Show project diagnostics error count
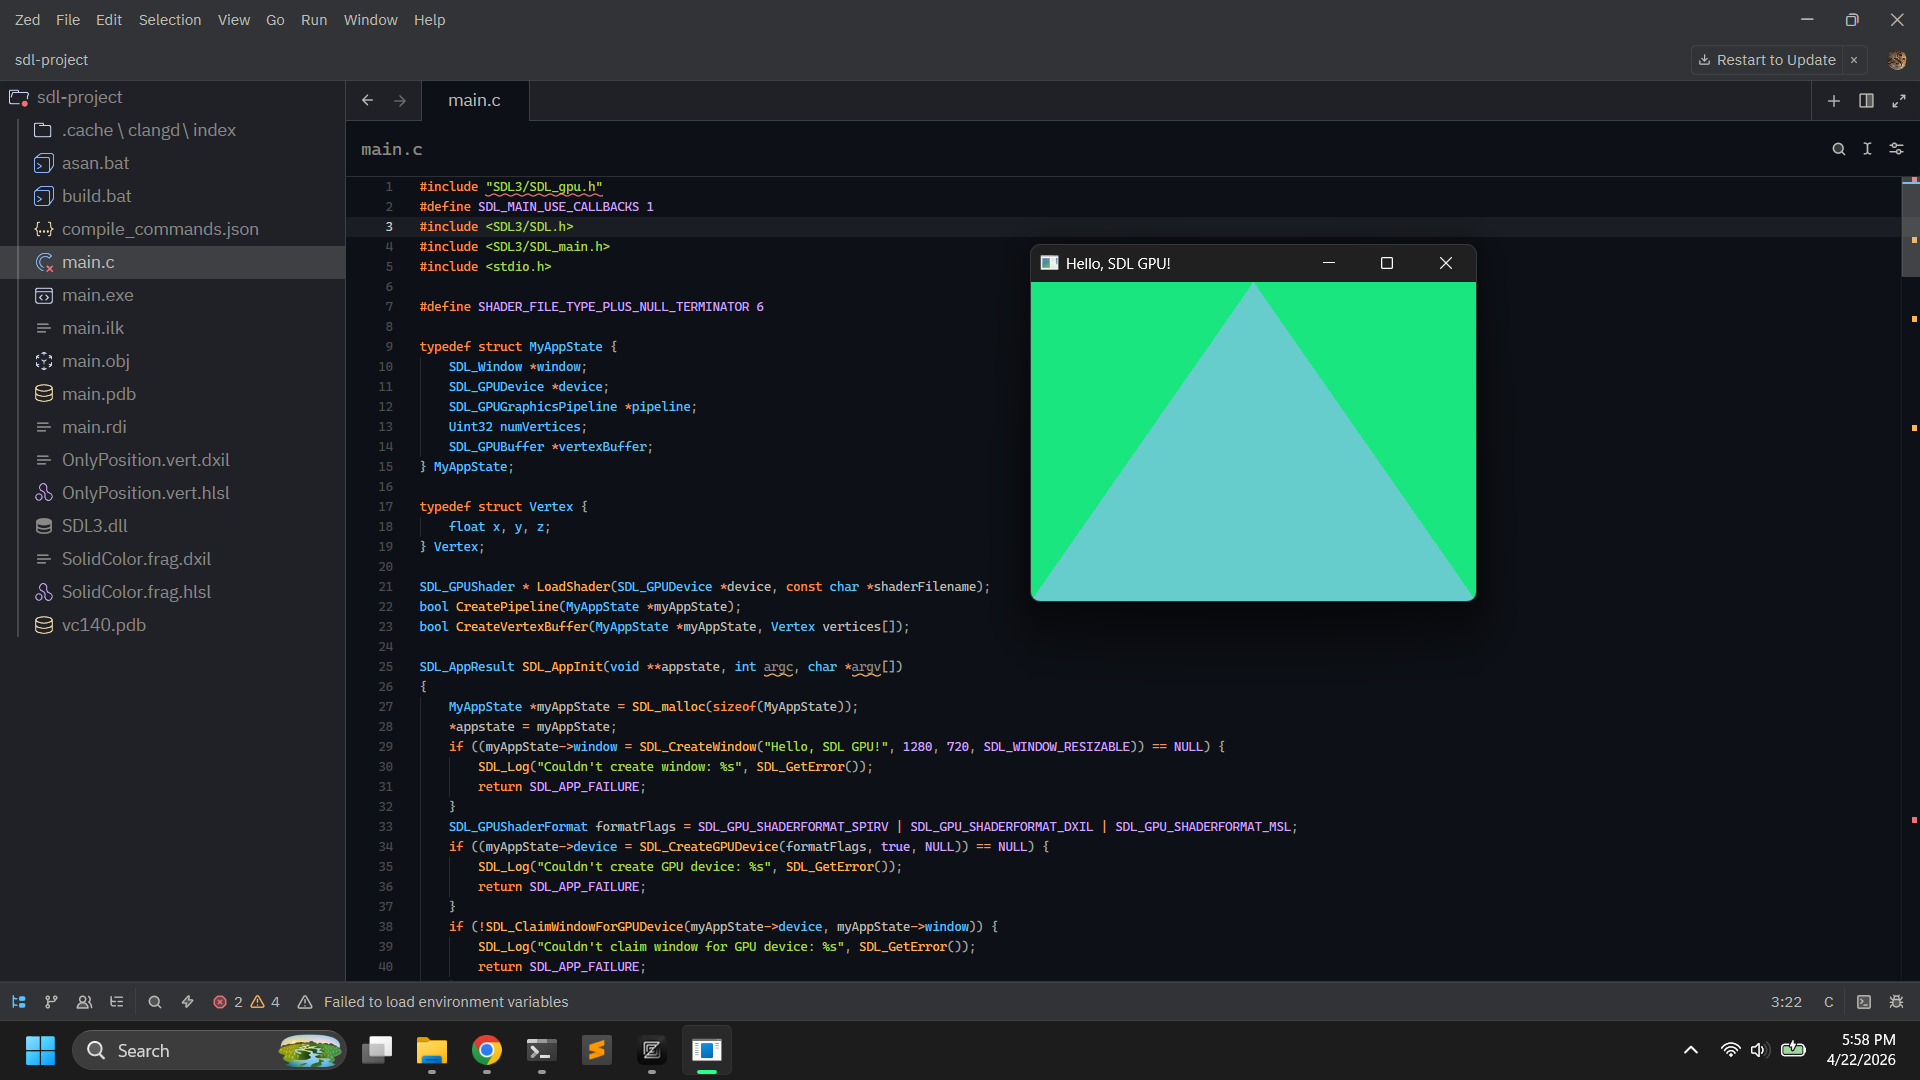Viewport: 1920px width, 1080px height. (x=228, y=1002)
